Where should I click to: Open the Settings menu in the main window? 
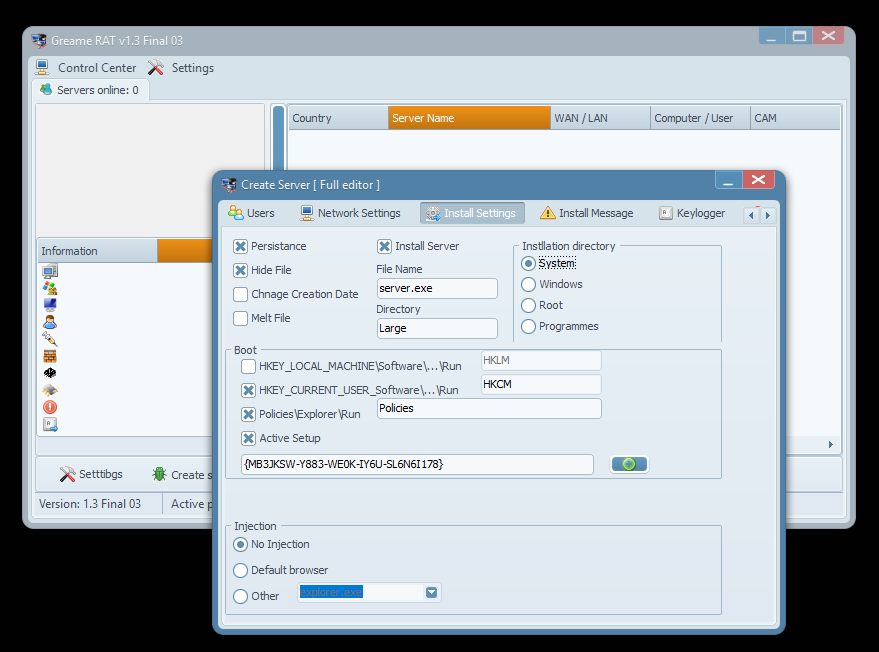click(181, 68)
